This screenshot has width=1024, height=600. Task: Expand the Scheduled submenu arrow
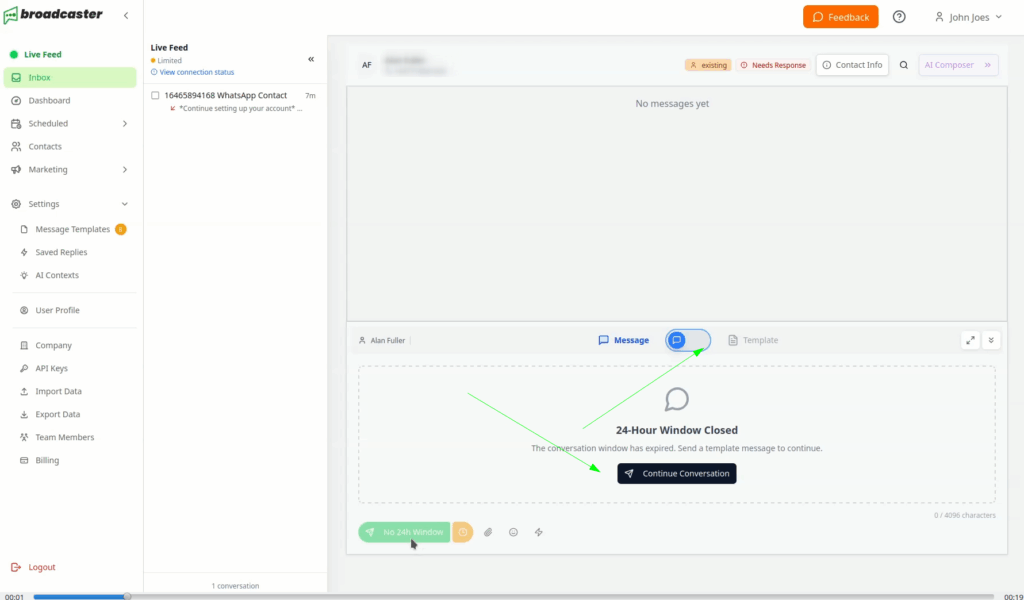coord(125,123)
